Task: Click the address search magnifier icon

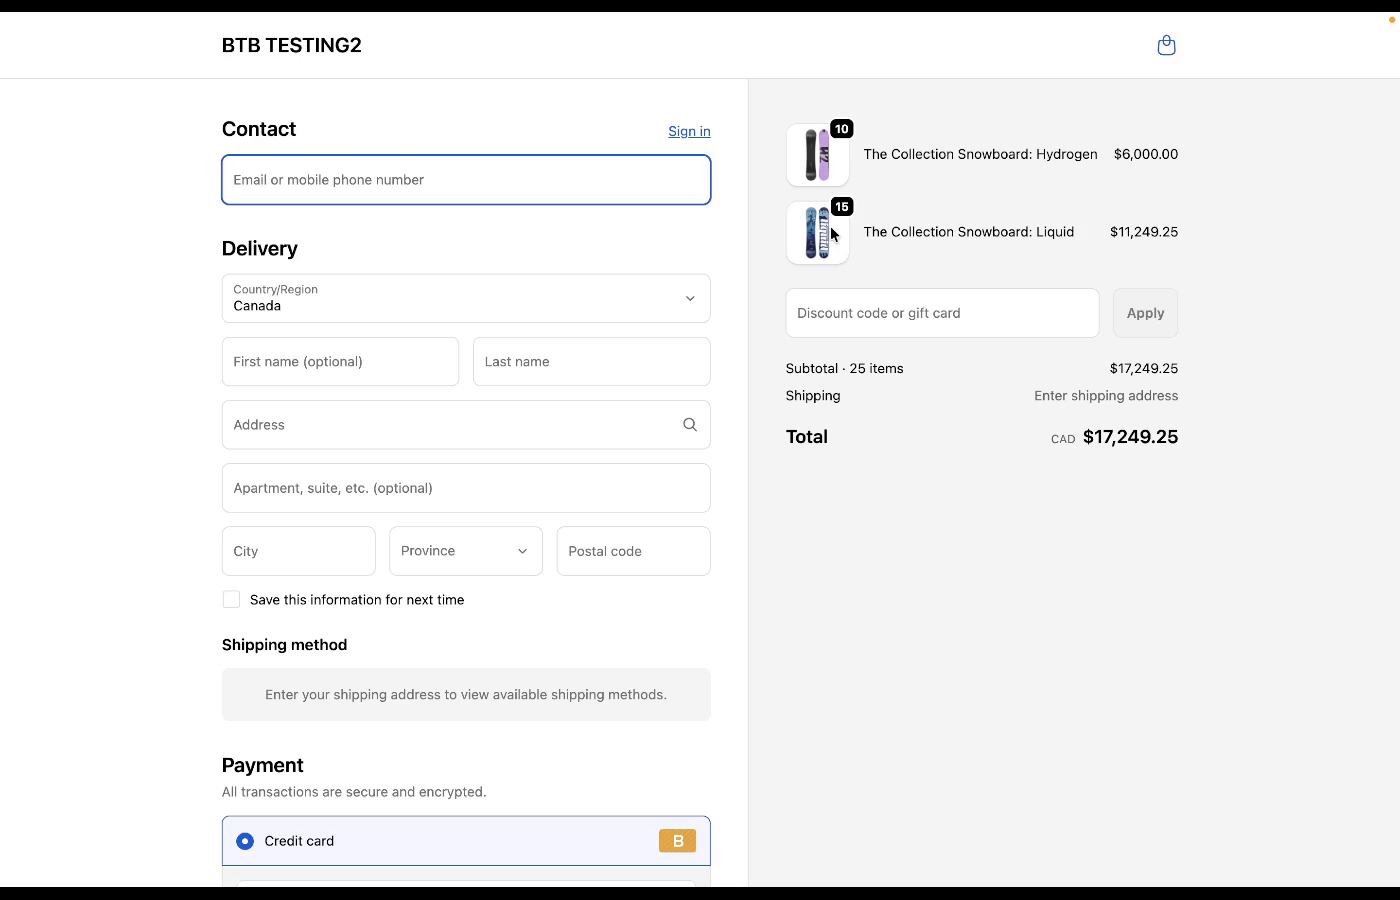Action: click(x=690, y=425)
